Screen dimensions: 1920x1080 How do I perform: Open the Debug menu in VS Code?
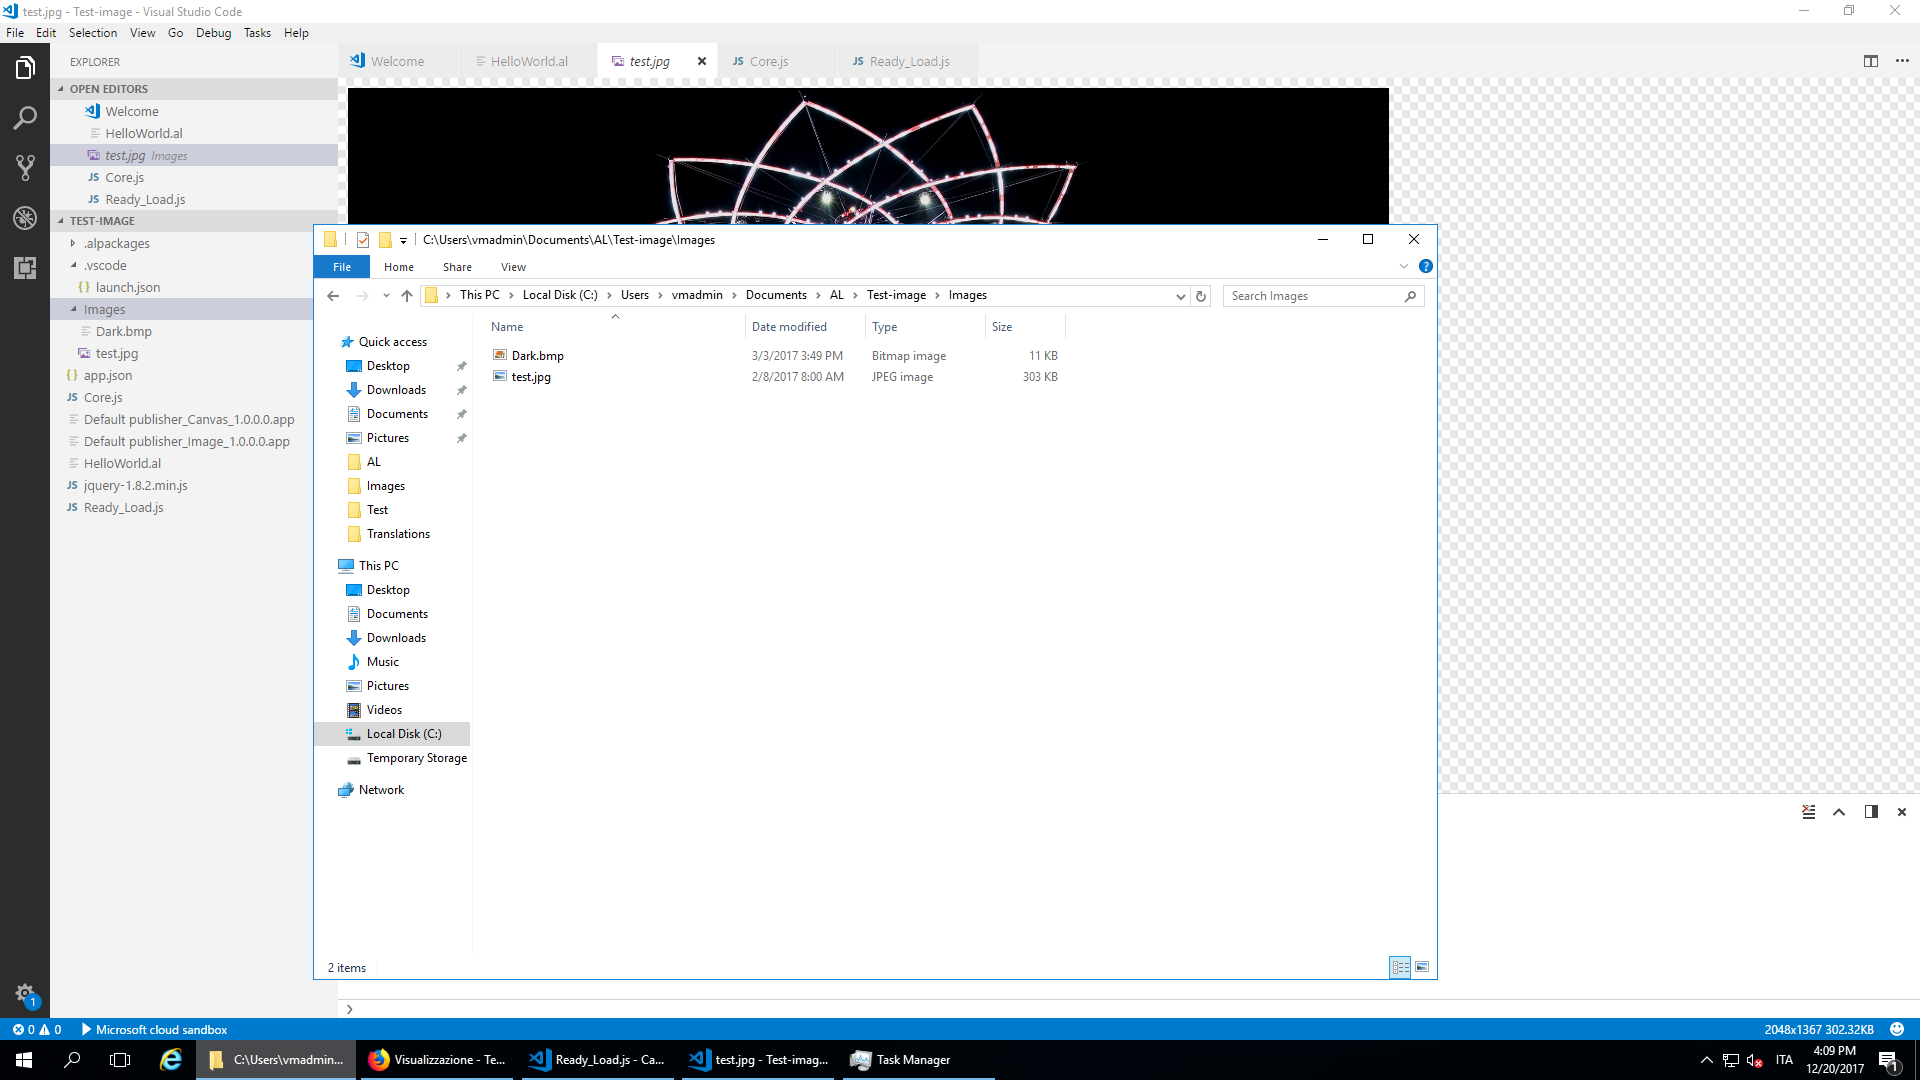pyautogui.click(x=213, y=32)
